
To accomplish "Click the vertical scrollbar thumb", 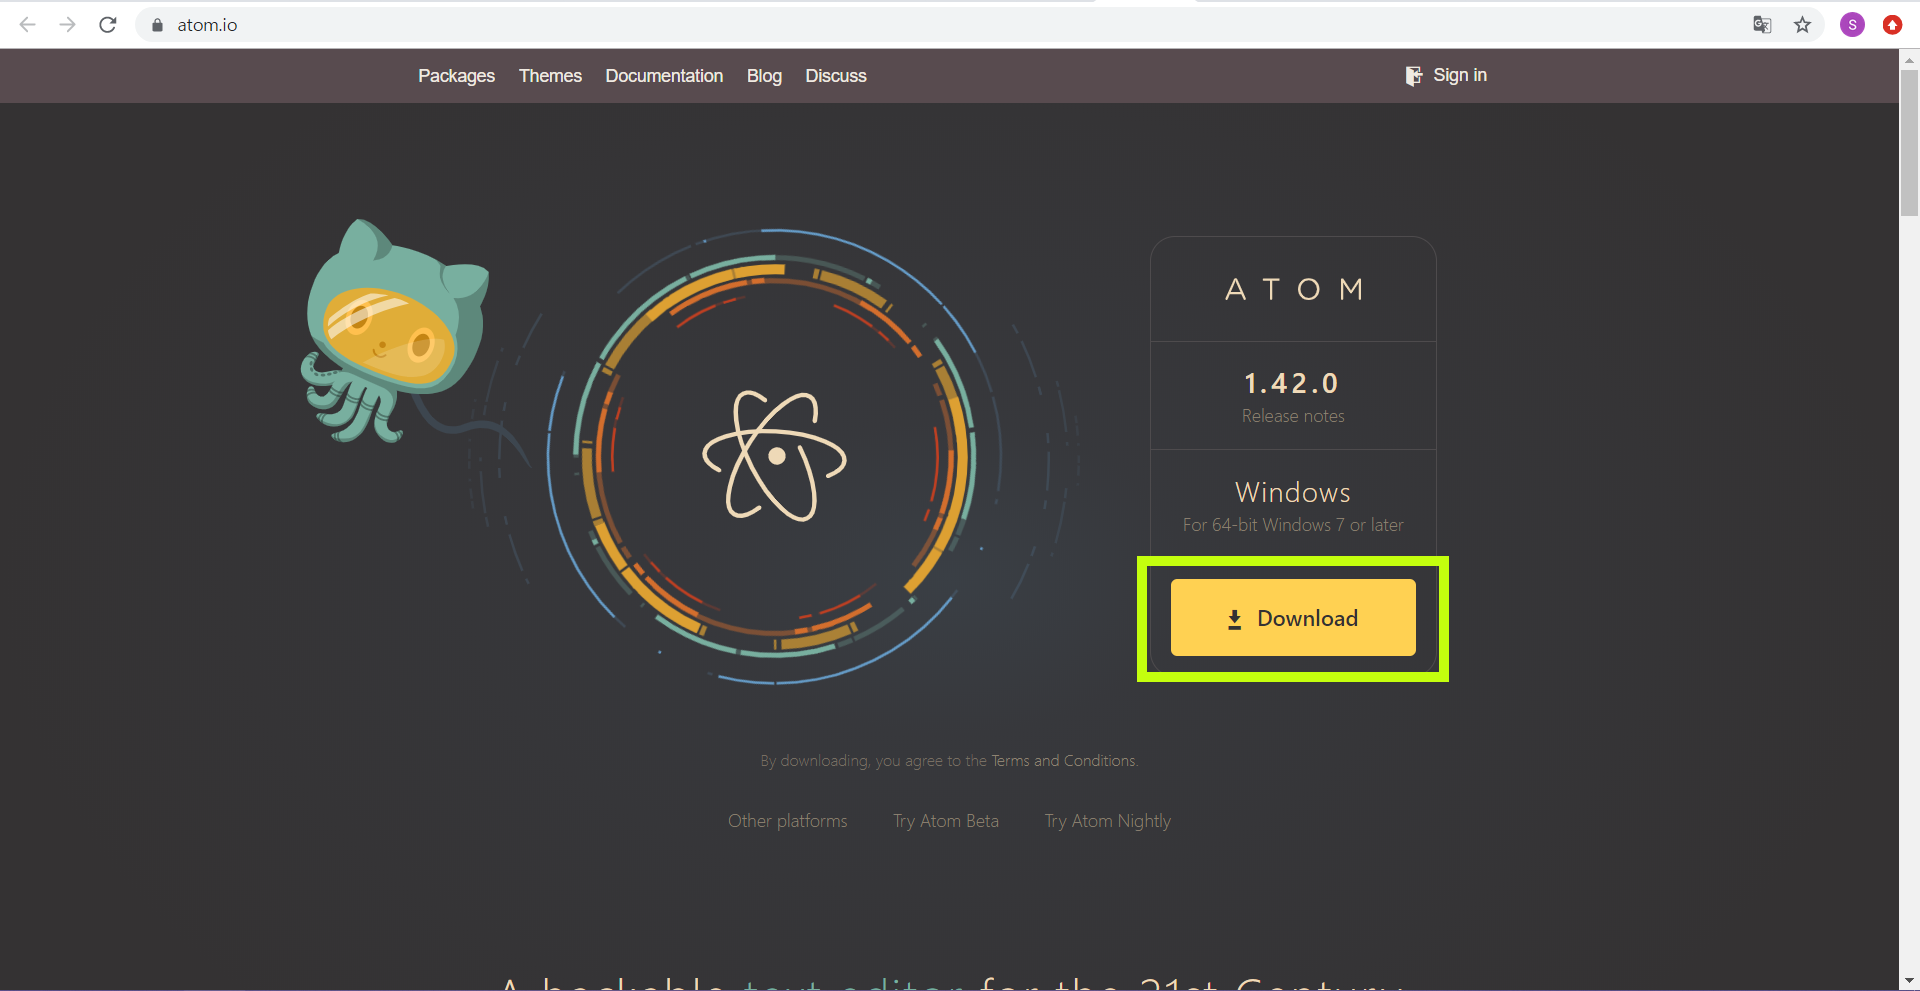I will 1909,143.
